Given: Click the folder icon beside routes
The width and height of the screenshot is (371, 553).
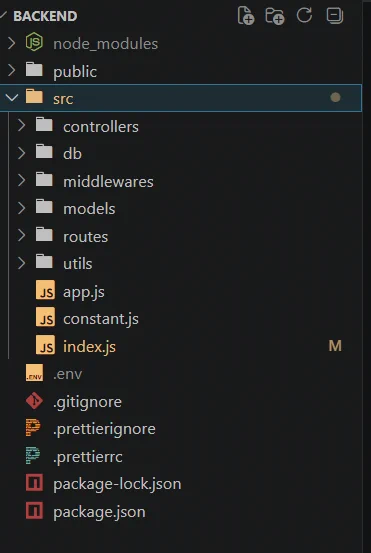Looking at the screenshot, I should coord(44,234).
